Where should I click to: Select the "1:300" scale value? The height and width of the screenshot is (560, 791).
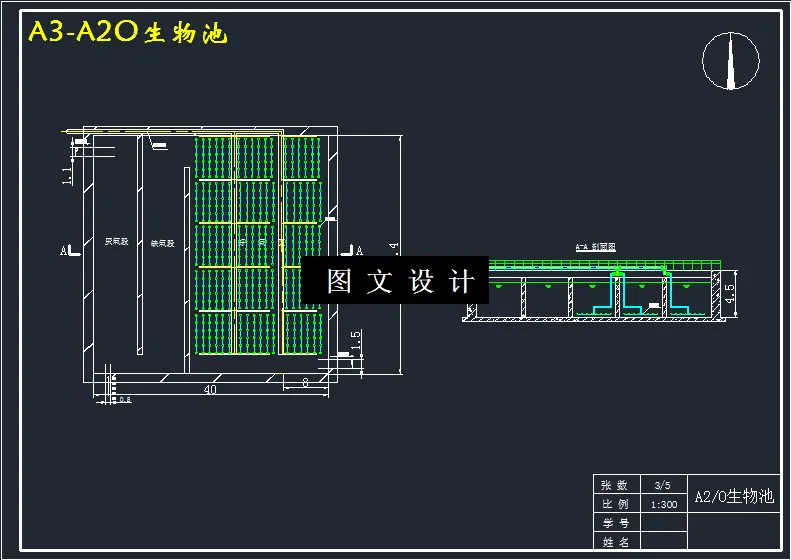tap(663, 503)
